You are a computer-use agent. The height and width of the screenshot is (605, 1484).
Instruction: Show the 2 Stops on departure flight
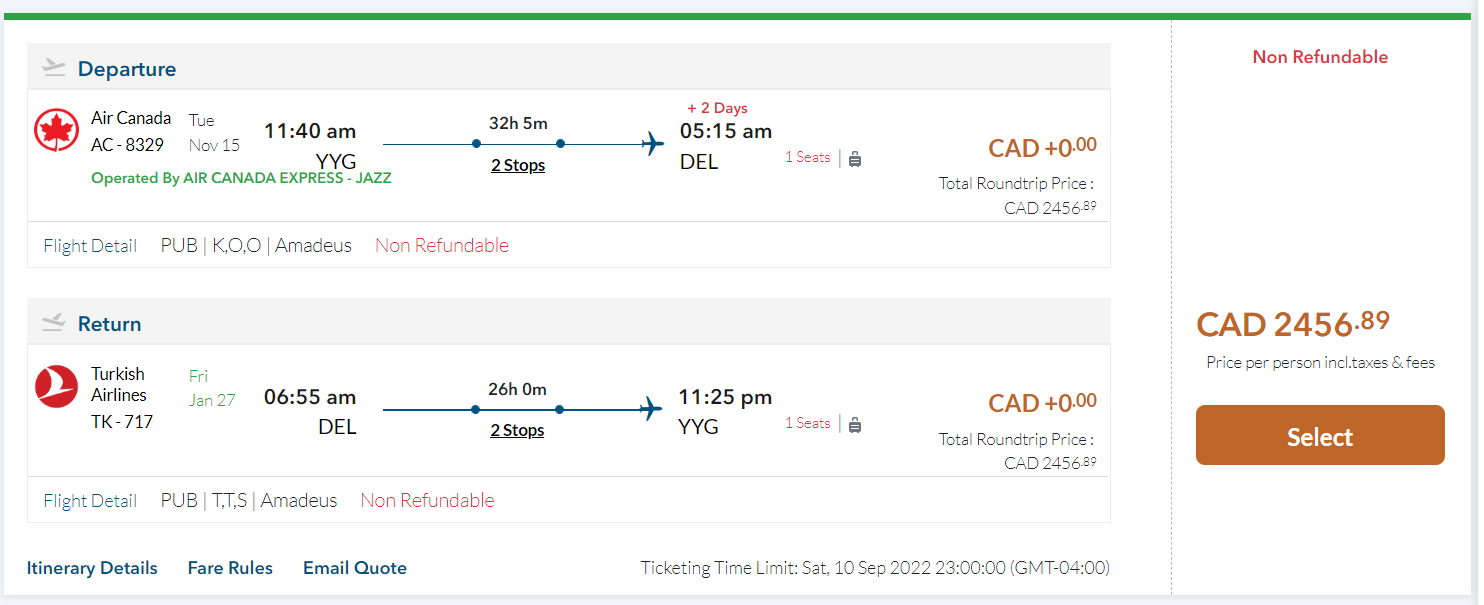(518, 166)
